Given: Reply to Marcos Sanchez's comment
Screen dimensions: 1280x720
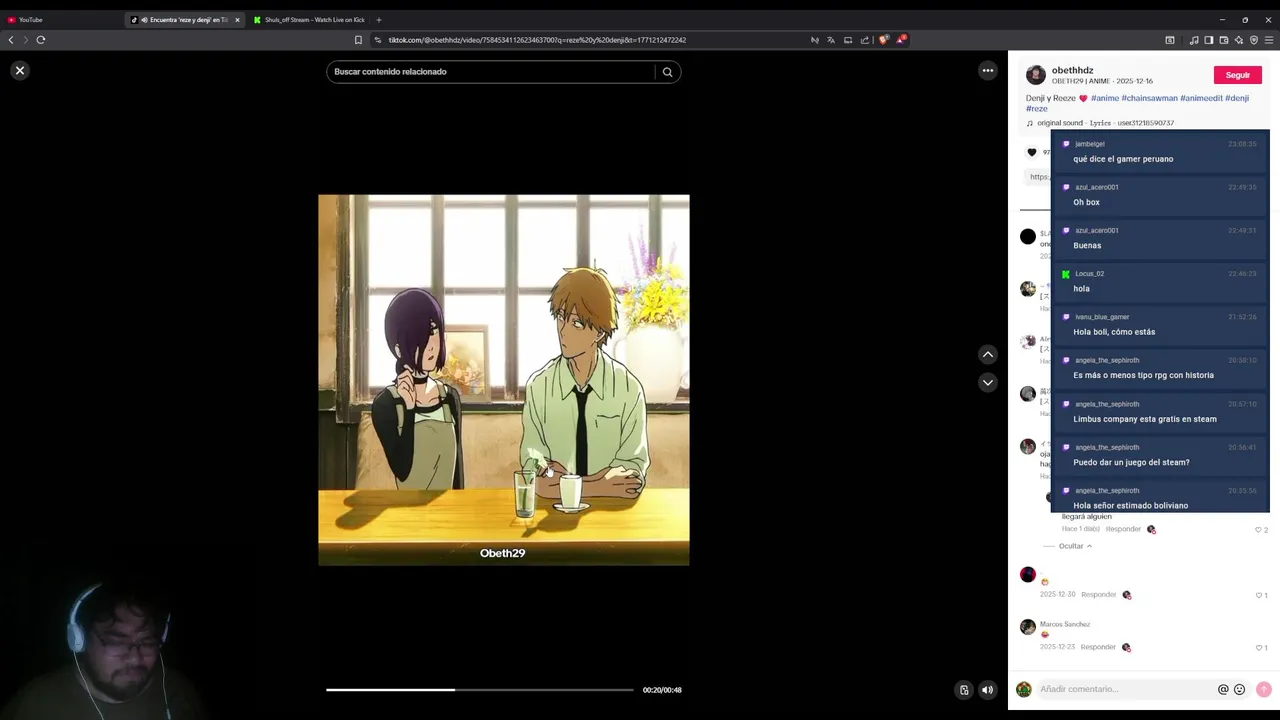Looking at the screenshot, I should click(1098, 647).
